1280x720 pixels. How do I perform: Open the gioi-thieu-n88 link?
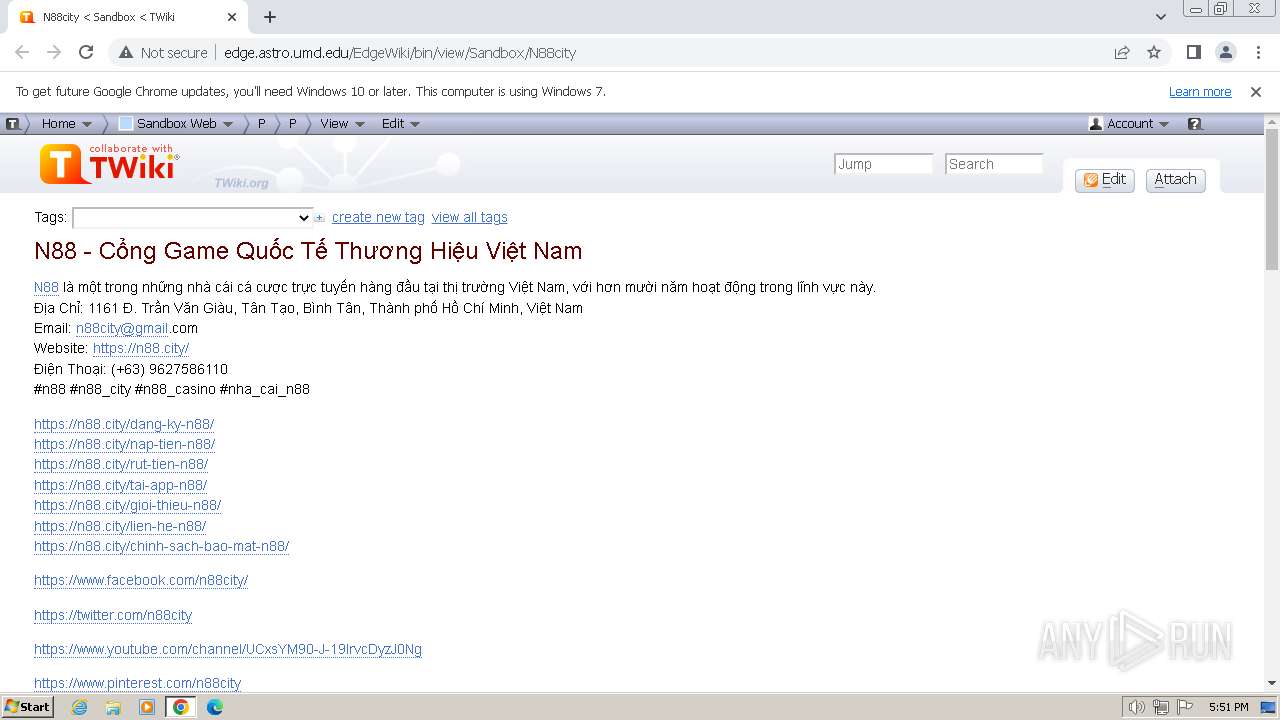pyautogui.click(x=127, y=505)
